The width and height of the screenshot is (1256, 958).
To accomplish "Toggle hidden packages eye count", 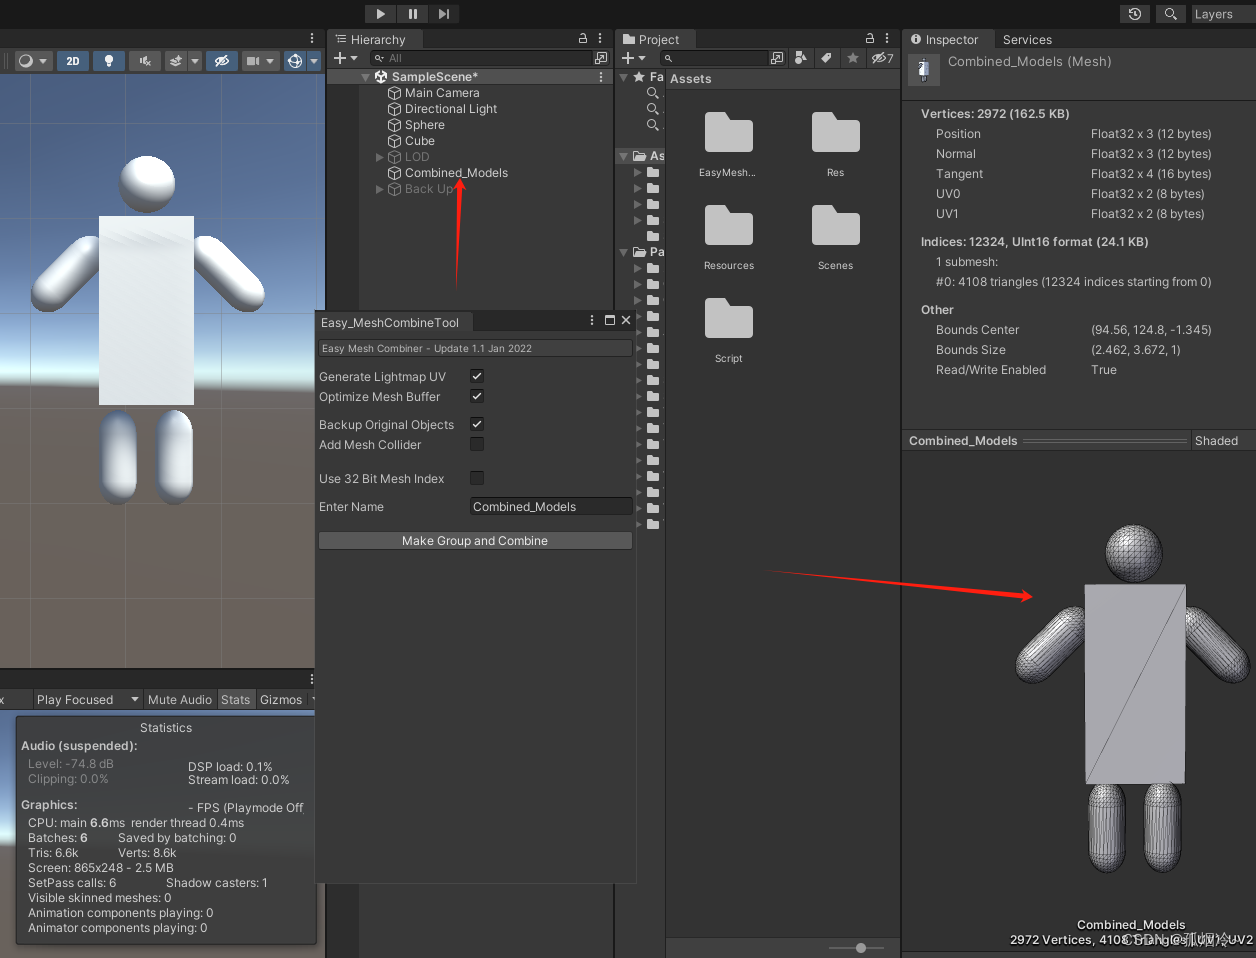I will (x=882, y=58).
